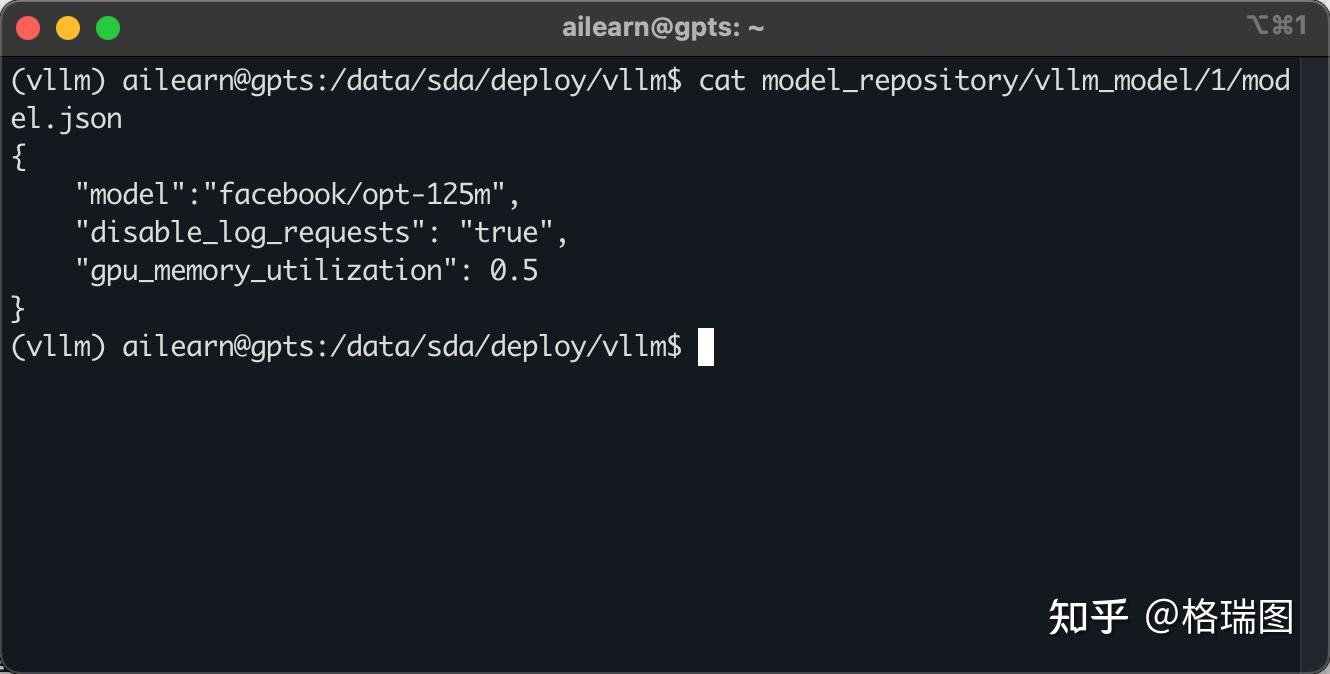This screenshot has height=674, width=1330.
Task: Click the /data/sda/deploy/vllm path in first prompt
Action: point(498,81)
